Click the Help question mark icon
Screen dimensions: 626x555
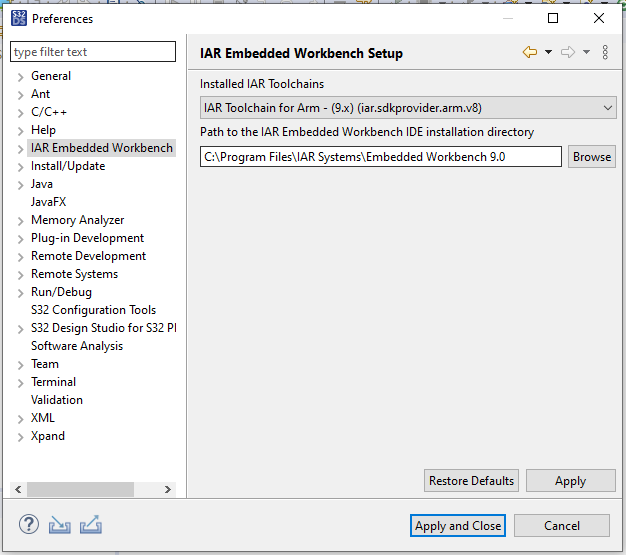[x=28, y=525]
